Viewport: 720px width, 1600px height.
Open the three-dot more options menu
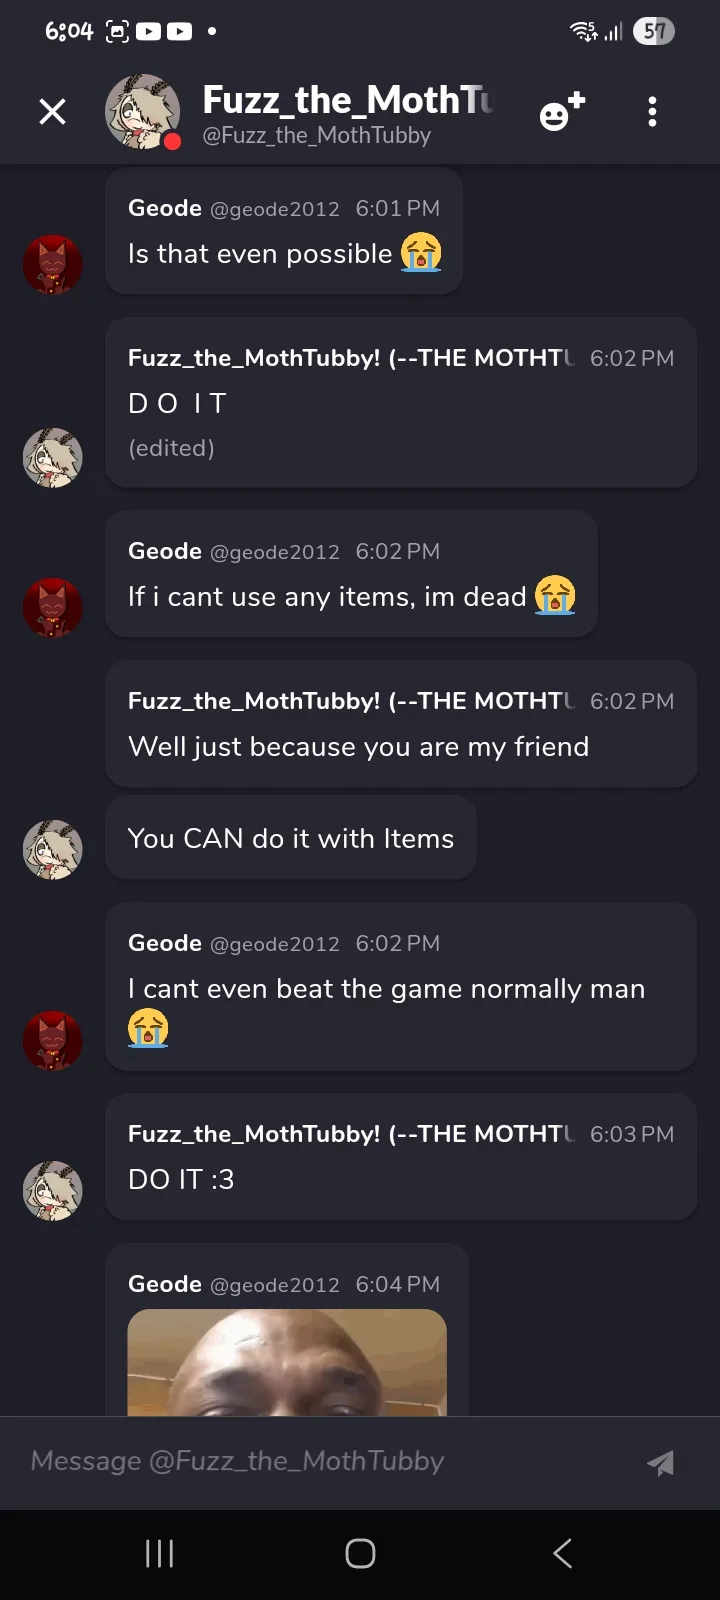[x=652, y=111]
